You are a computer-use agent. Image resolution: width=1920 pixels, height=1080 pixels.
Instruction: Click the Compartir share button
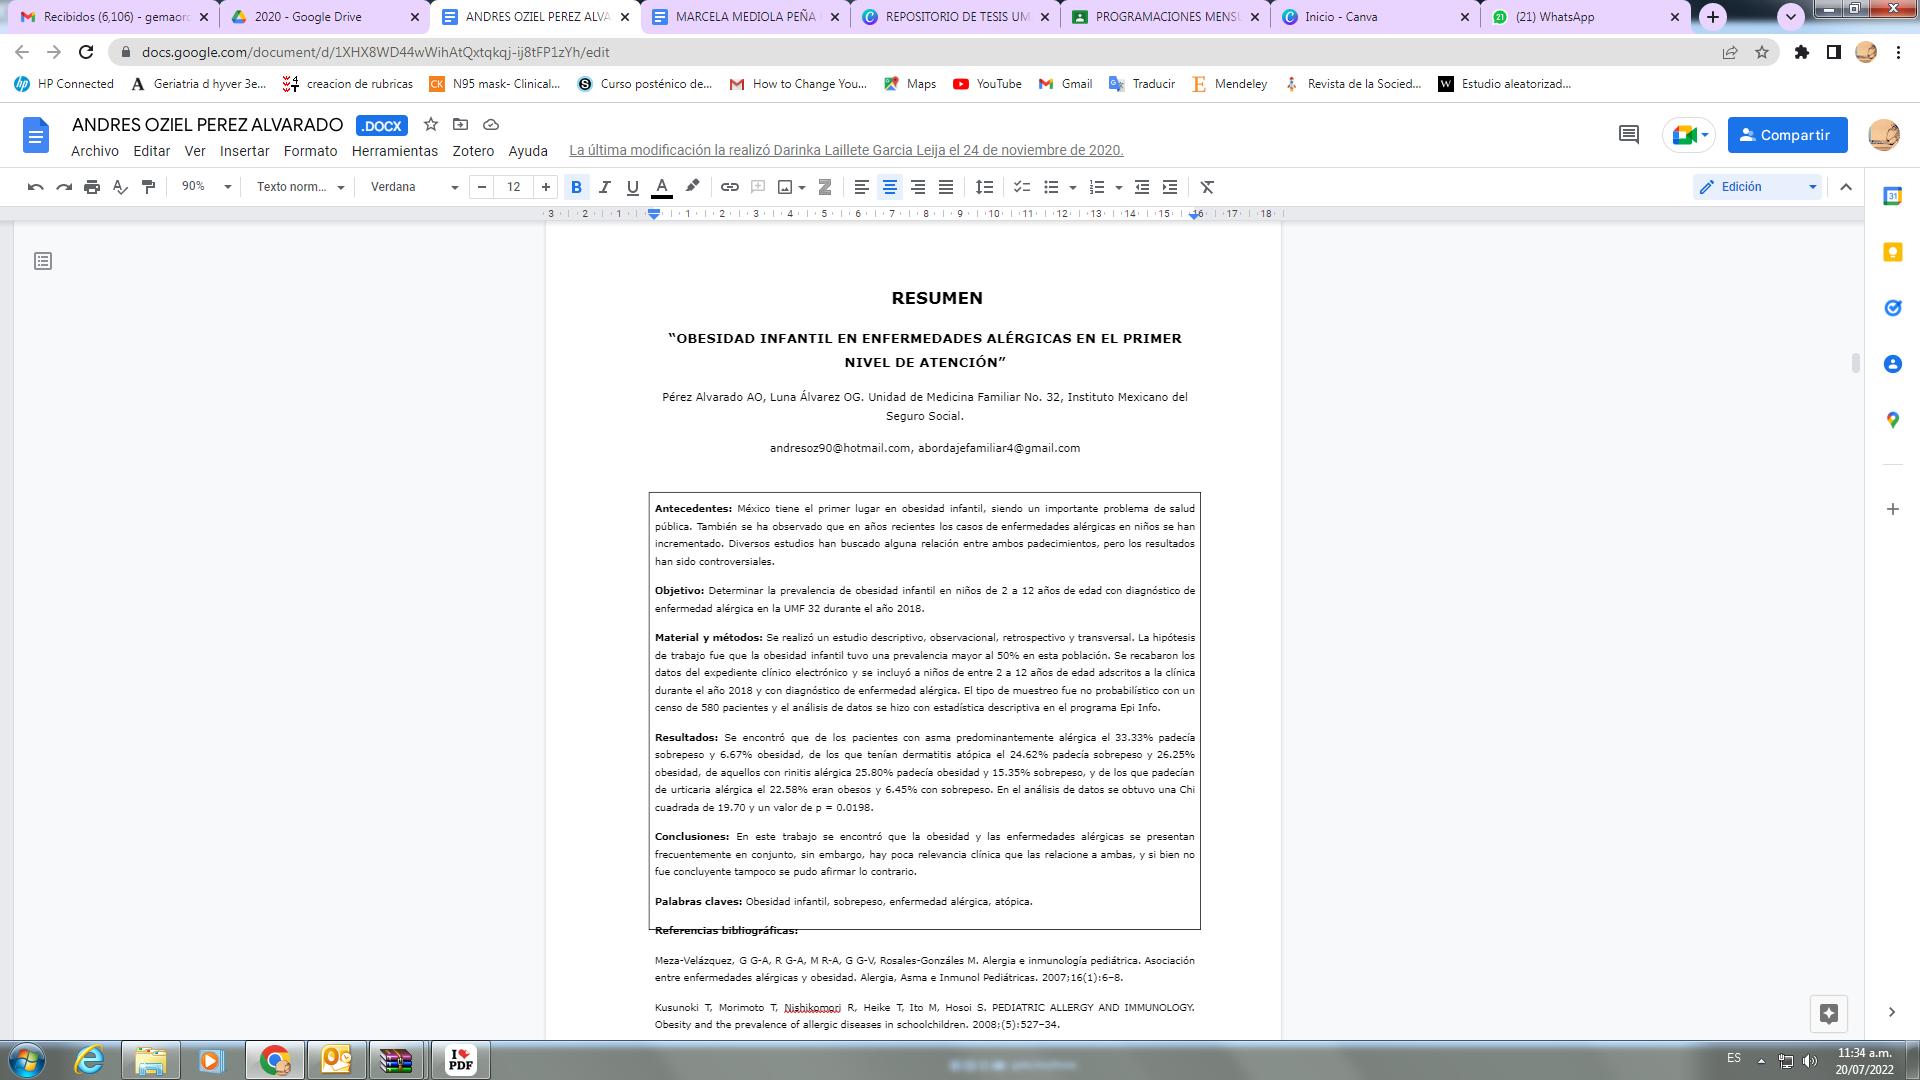coord(1787,135)
